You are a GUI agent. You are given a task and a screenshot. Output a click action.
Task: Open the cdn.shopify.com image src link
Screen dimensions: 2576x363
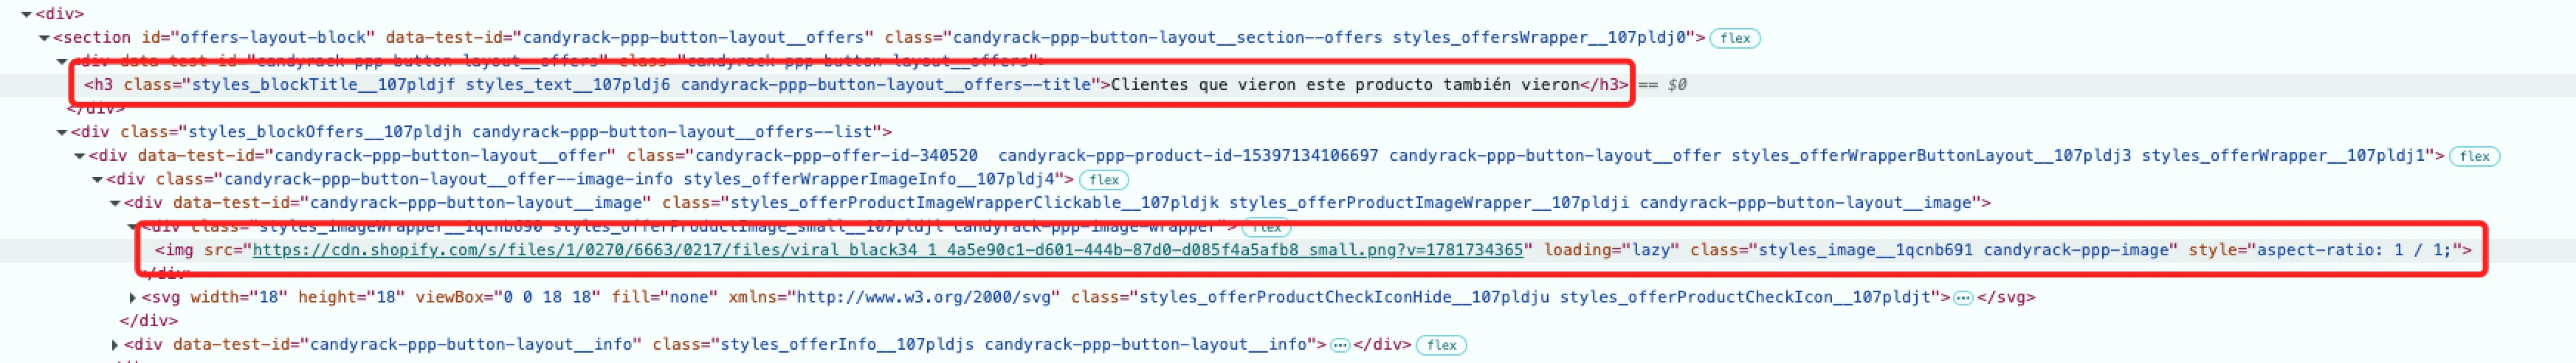point(888,250)
